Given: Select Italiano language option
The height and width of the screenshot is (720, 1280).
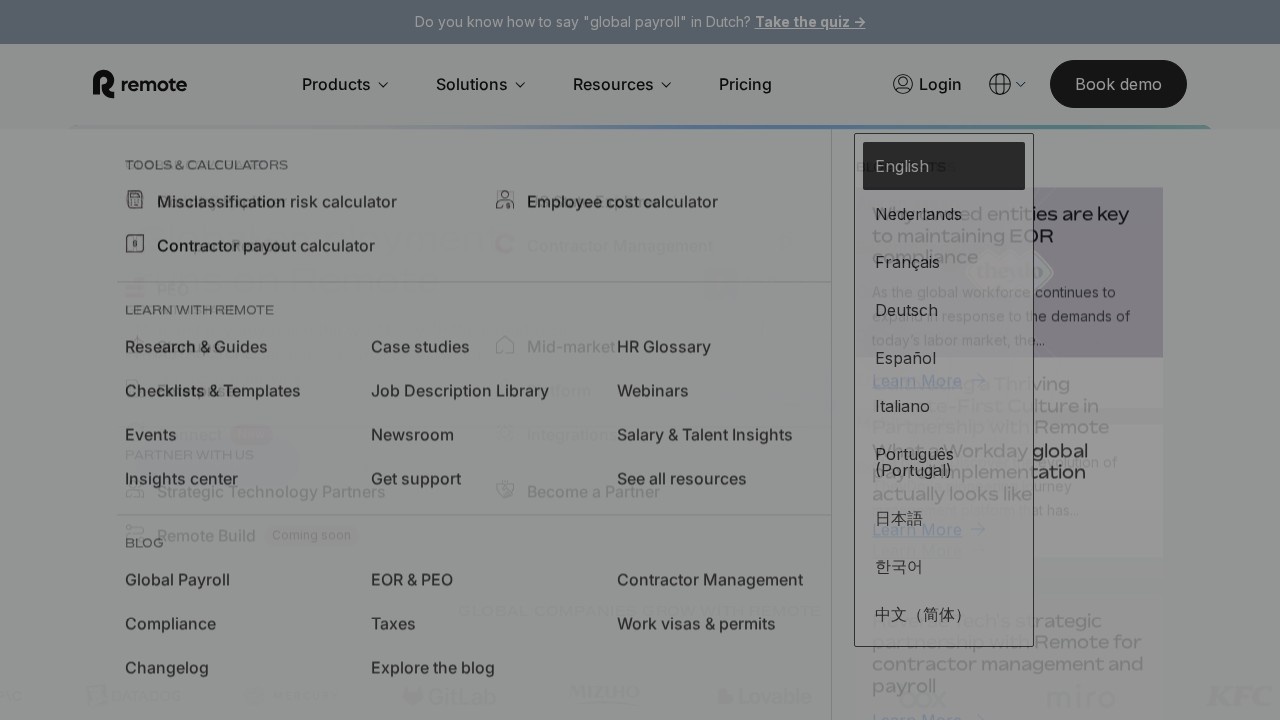Looking at the screenshot, I should 944,406.
